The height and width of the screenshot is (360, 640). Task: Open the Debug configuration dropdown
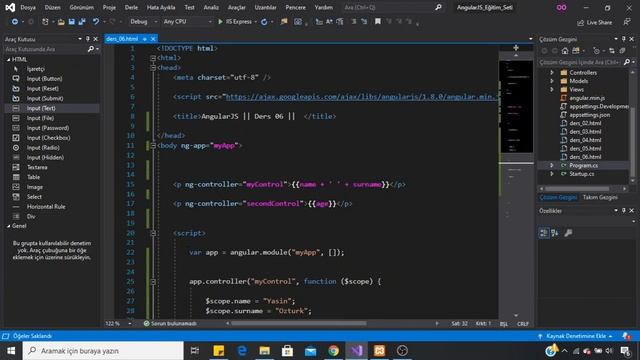[x=144, y=22]
